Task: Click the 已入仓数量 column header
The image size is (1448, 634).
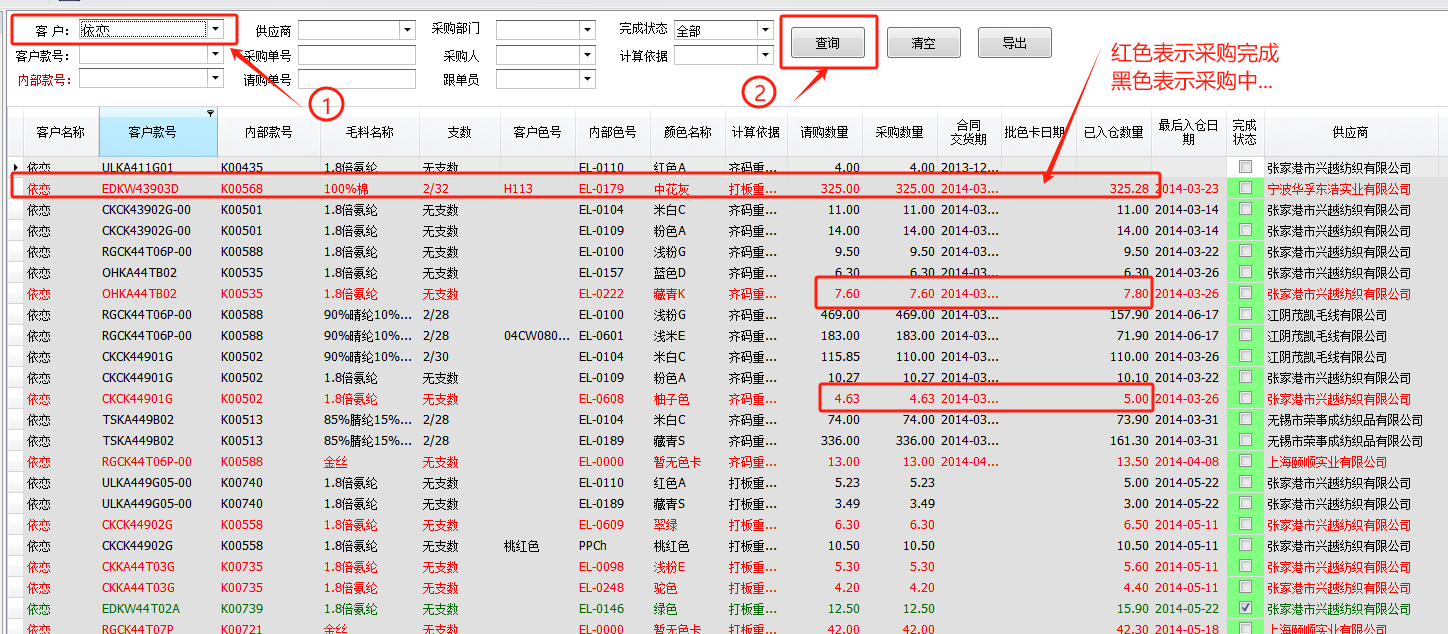Action: click(1113, 132)
